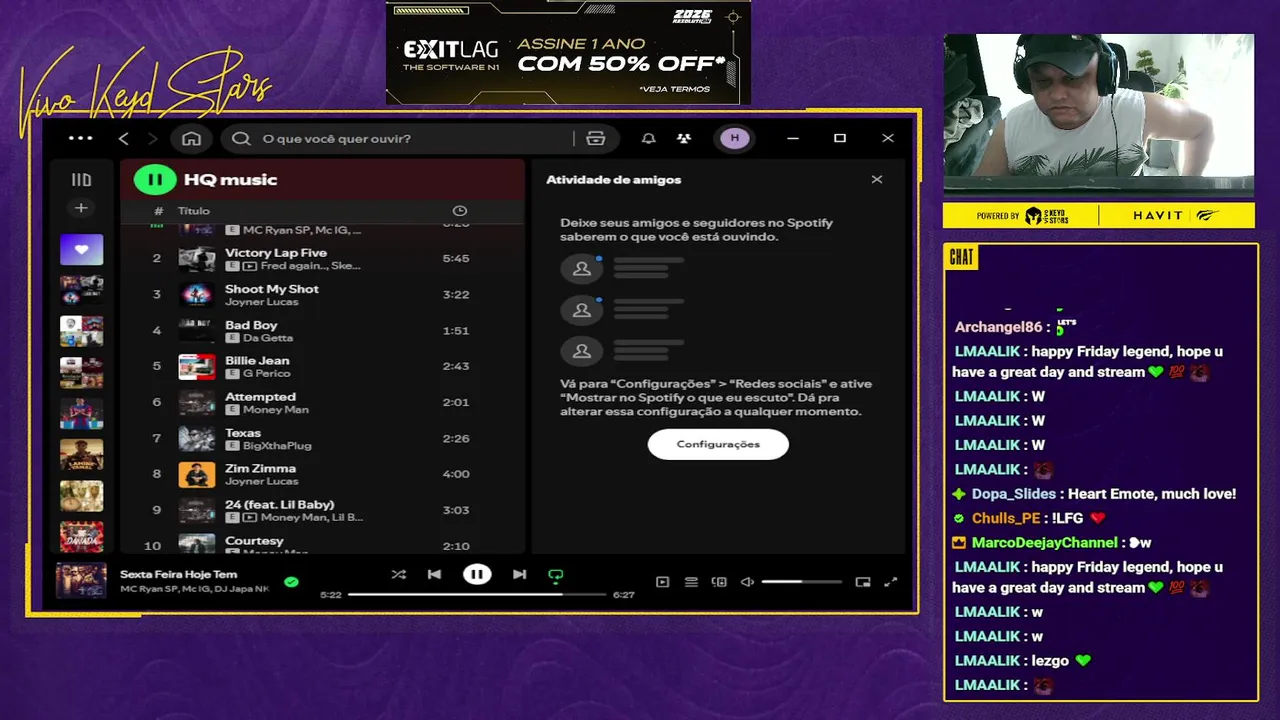Toggle repeat mode
Image resolution: width=1280 pixels, height=720 pixels.
pos(556,575)
